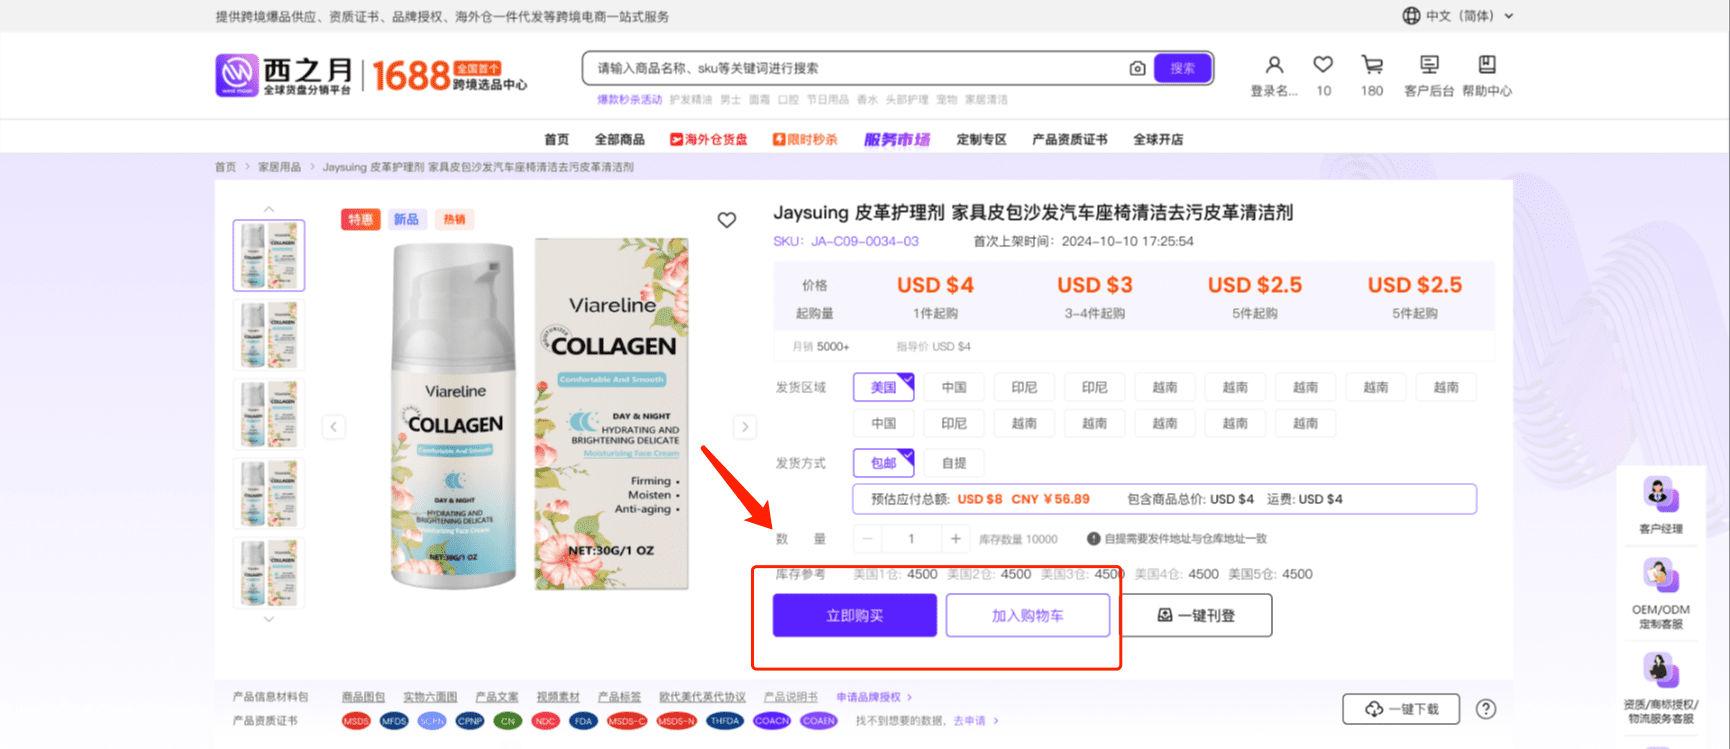Open the 实物六面图 materials link
The image size is (1730, 749).
click(430, 697)
